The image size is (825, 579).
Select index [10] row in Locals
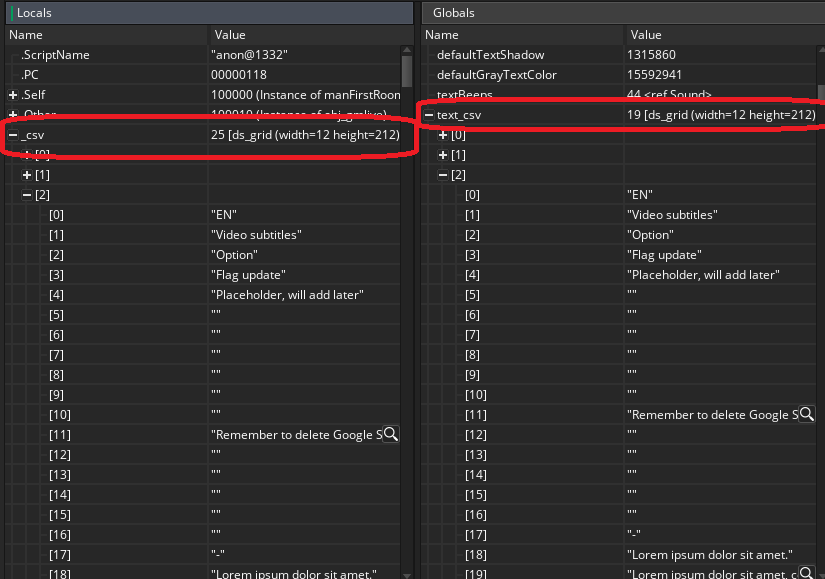tap(203, 415)
